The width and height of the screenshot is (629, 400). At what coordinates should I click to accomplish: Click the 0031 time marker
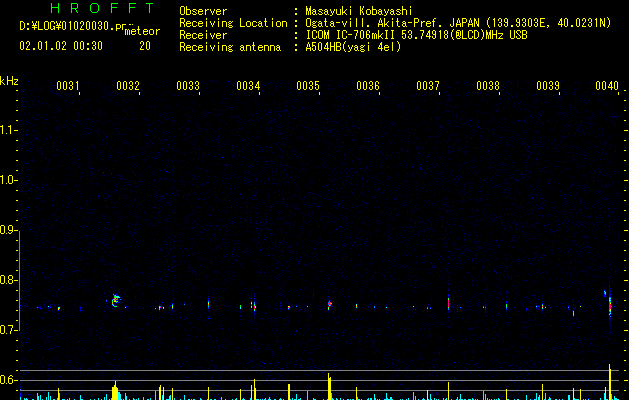(x=68, y=86)
